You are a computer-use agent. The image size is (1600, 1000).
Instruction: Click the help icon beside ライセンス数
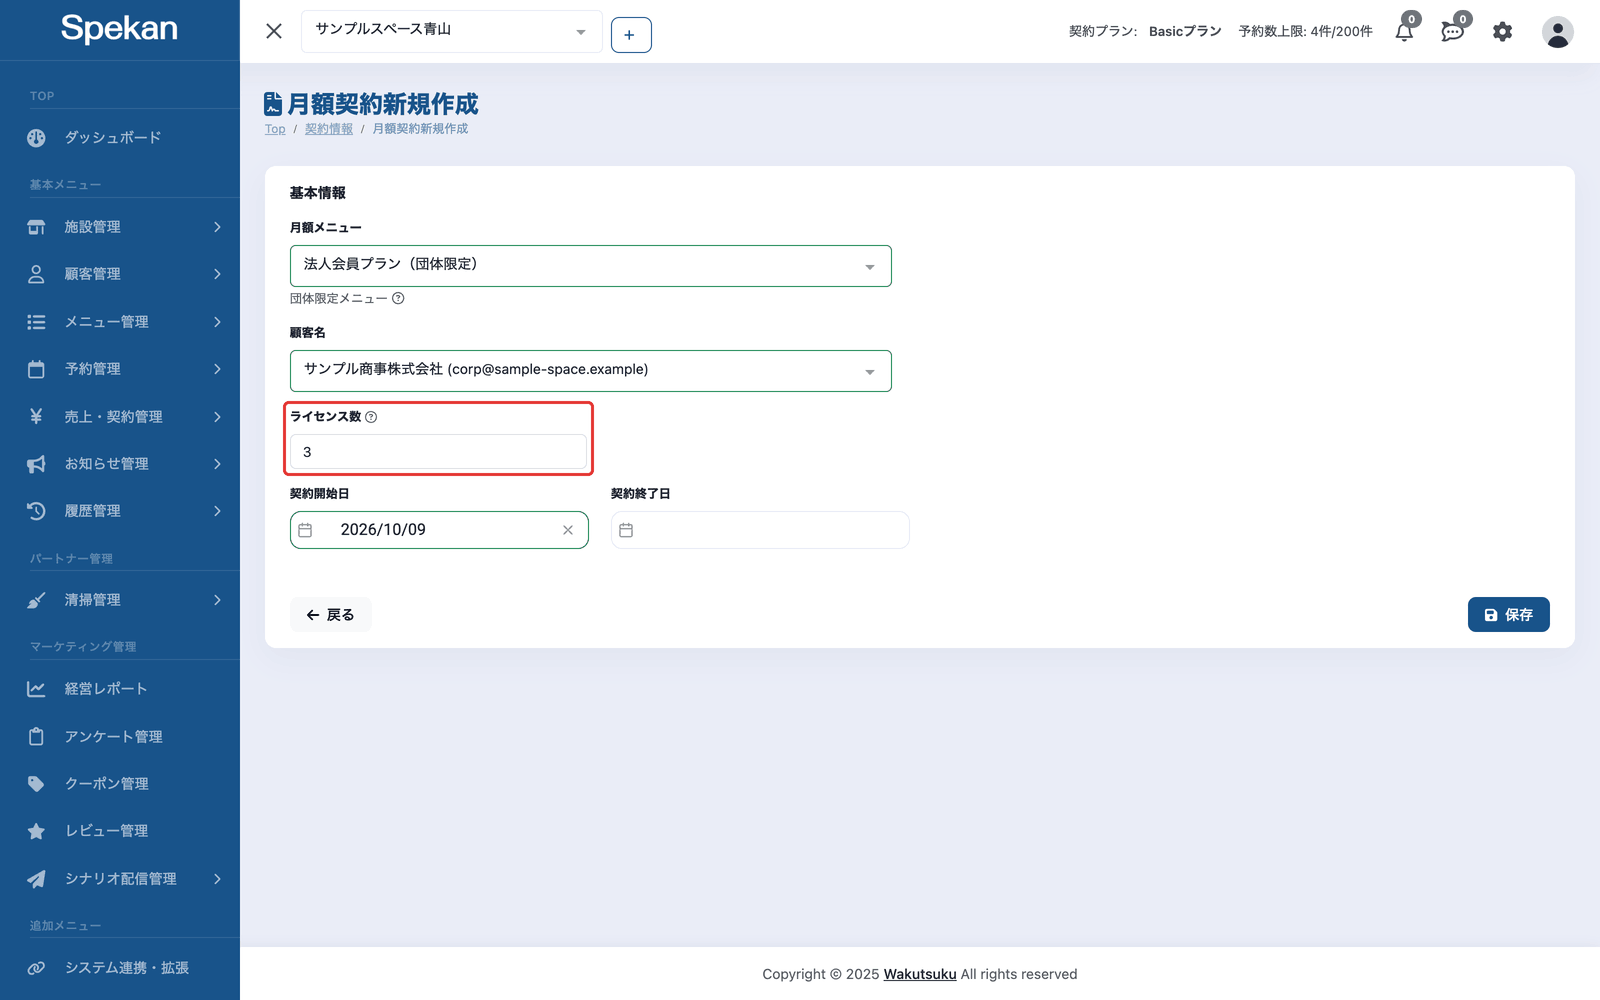(371, 417)
